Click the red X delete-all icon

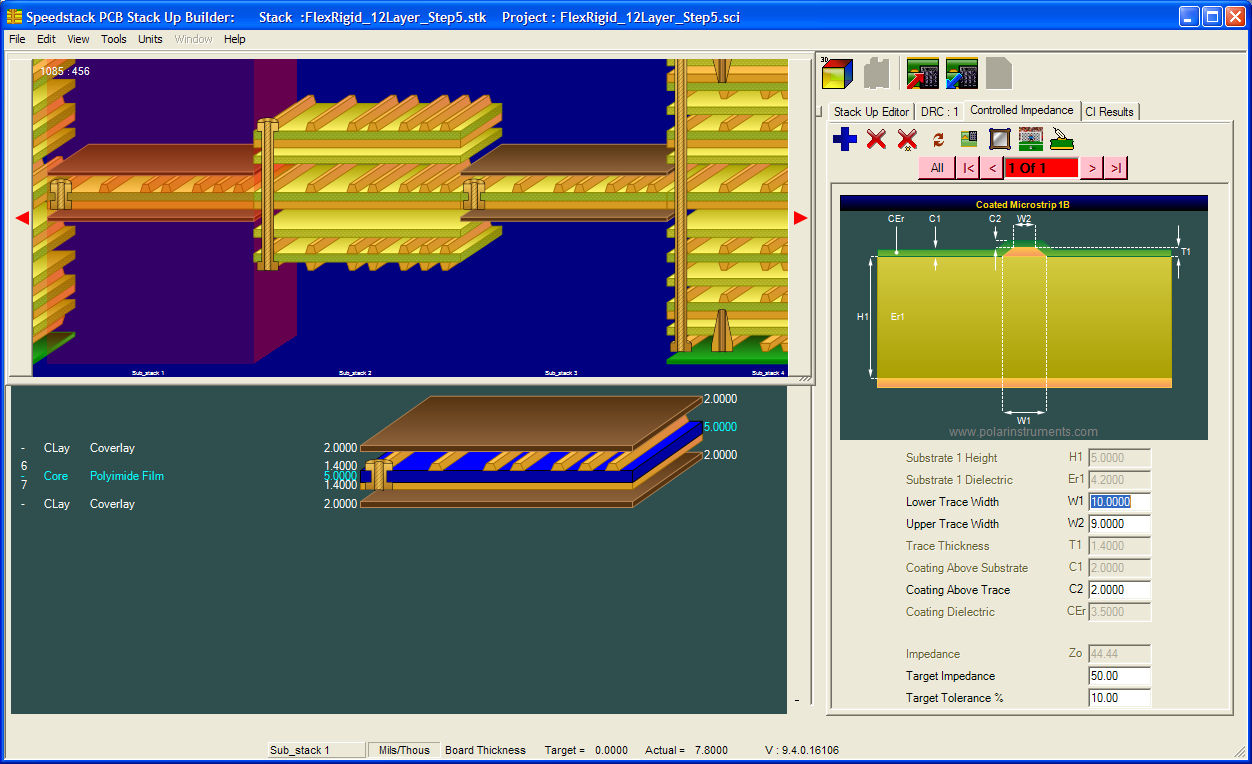907,140
